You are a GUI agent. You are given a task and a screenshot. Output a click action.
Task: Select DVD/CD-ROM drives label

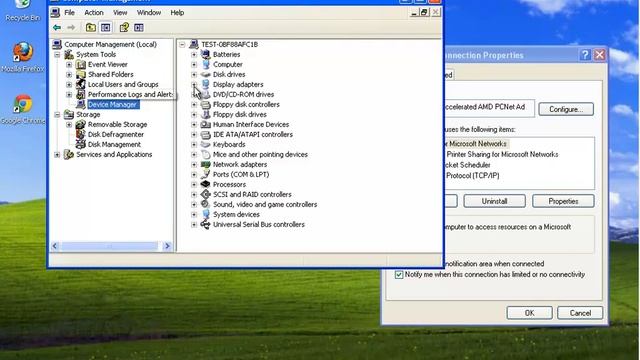pyautogui.click(x=243, y=94)
